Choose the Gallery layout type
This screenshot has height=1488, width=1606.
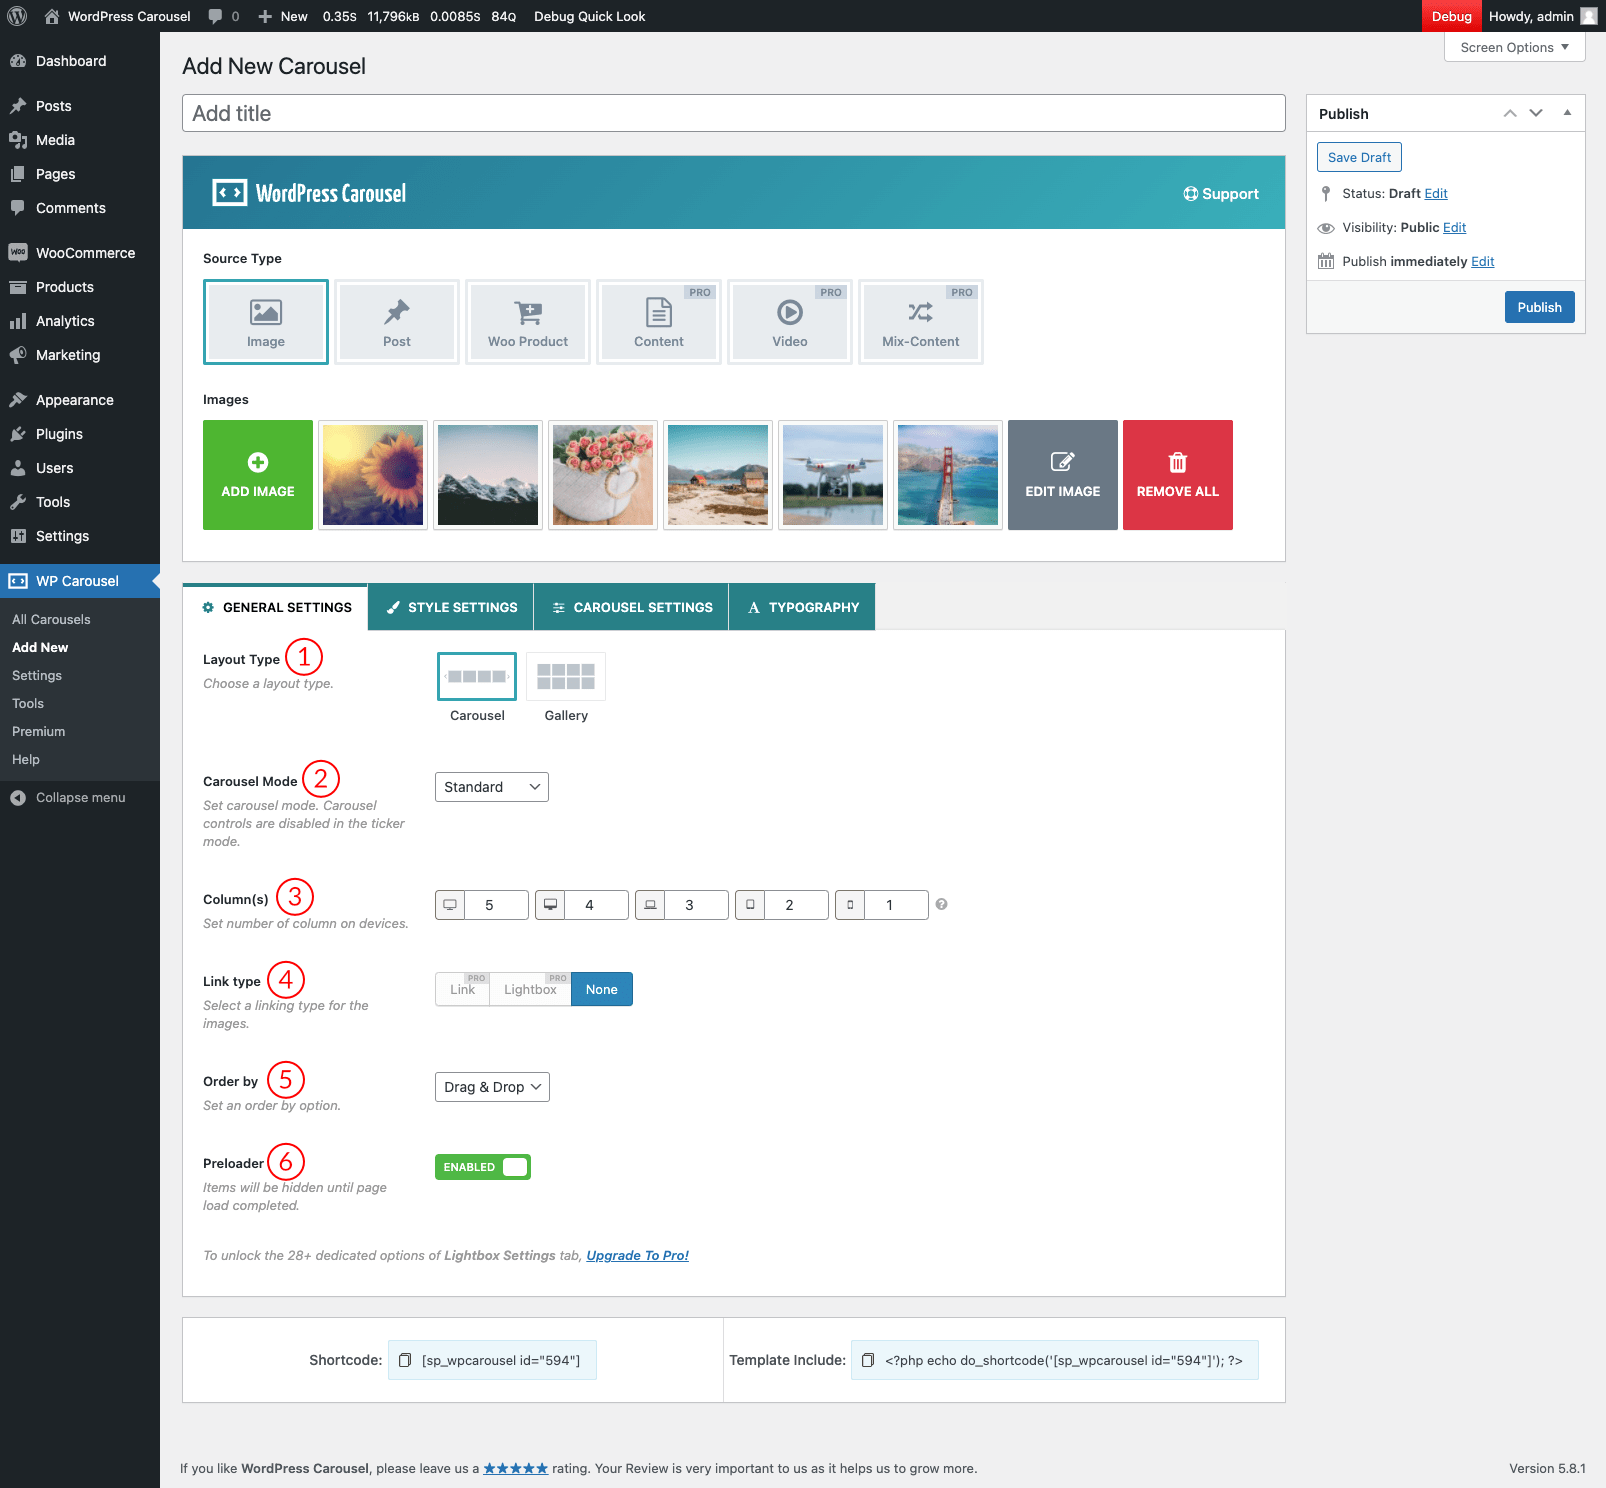566,678
